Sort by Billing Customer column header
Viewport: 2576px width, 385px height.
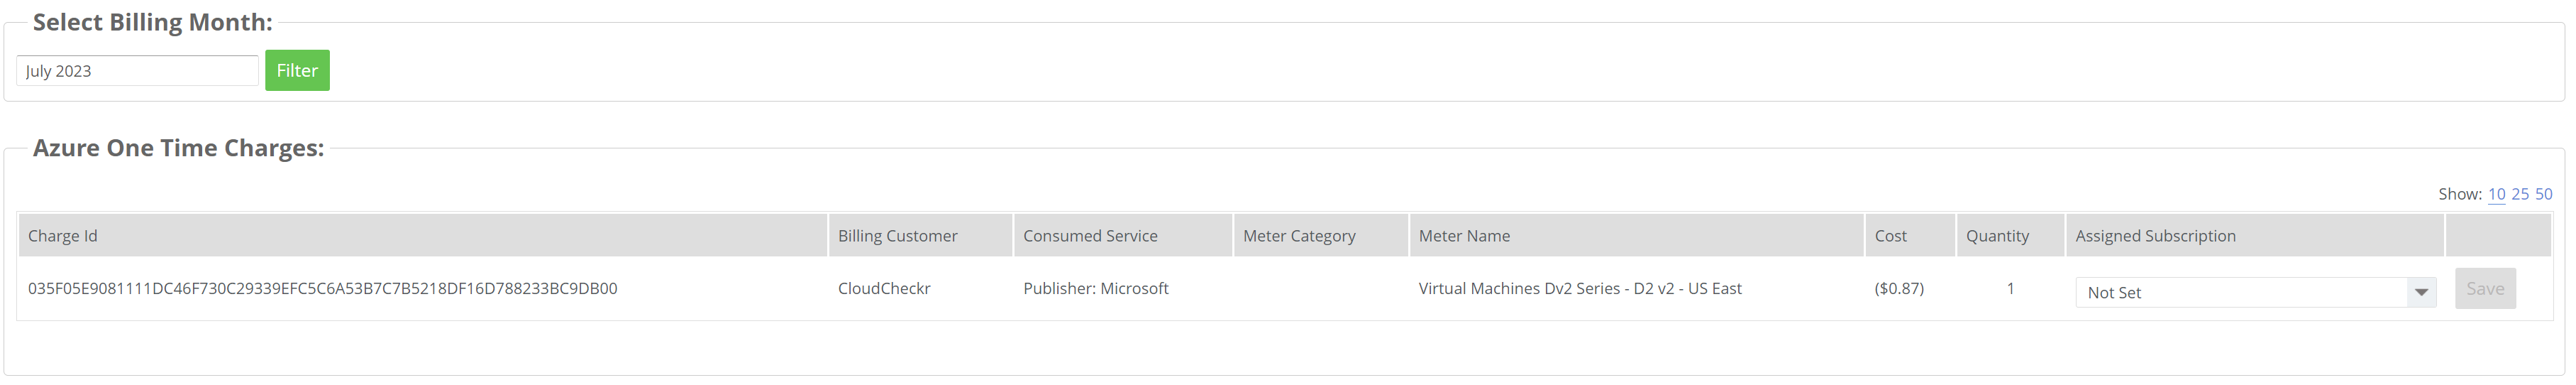click(x=897, y=236)
